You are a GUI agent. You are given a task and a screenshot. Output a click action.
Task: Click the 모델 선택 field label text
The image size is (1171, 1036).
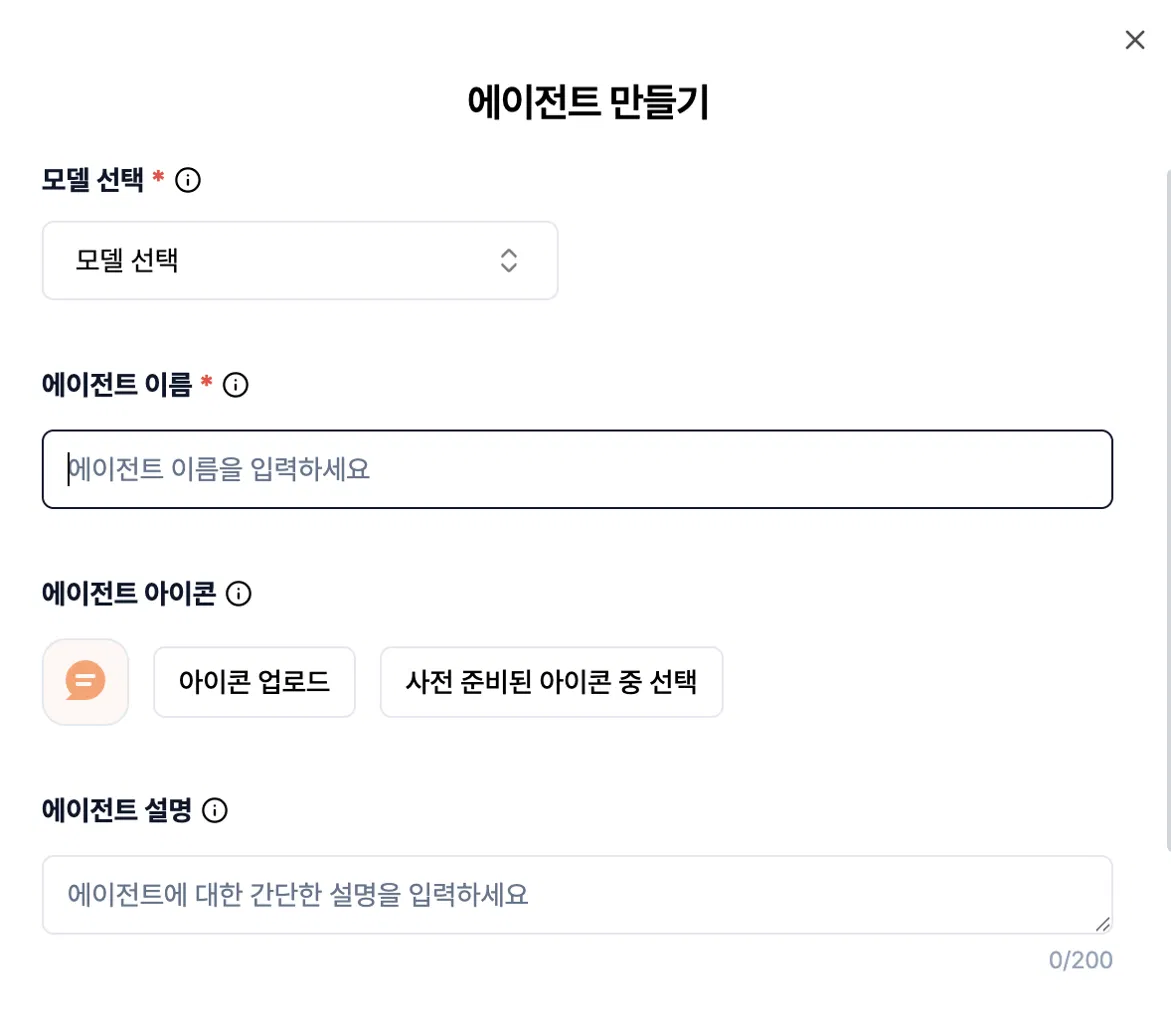coord(93,180)
